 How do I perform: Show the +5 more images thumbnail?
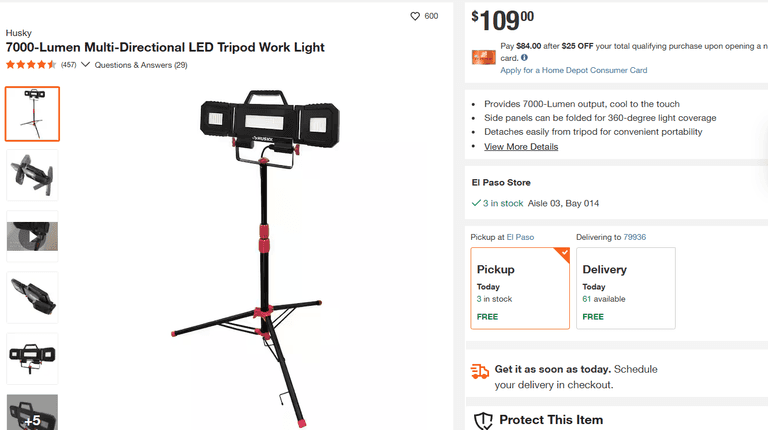point(32,413)
